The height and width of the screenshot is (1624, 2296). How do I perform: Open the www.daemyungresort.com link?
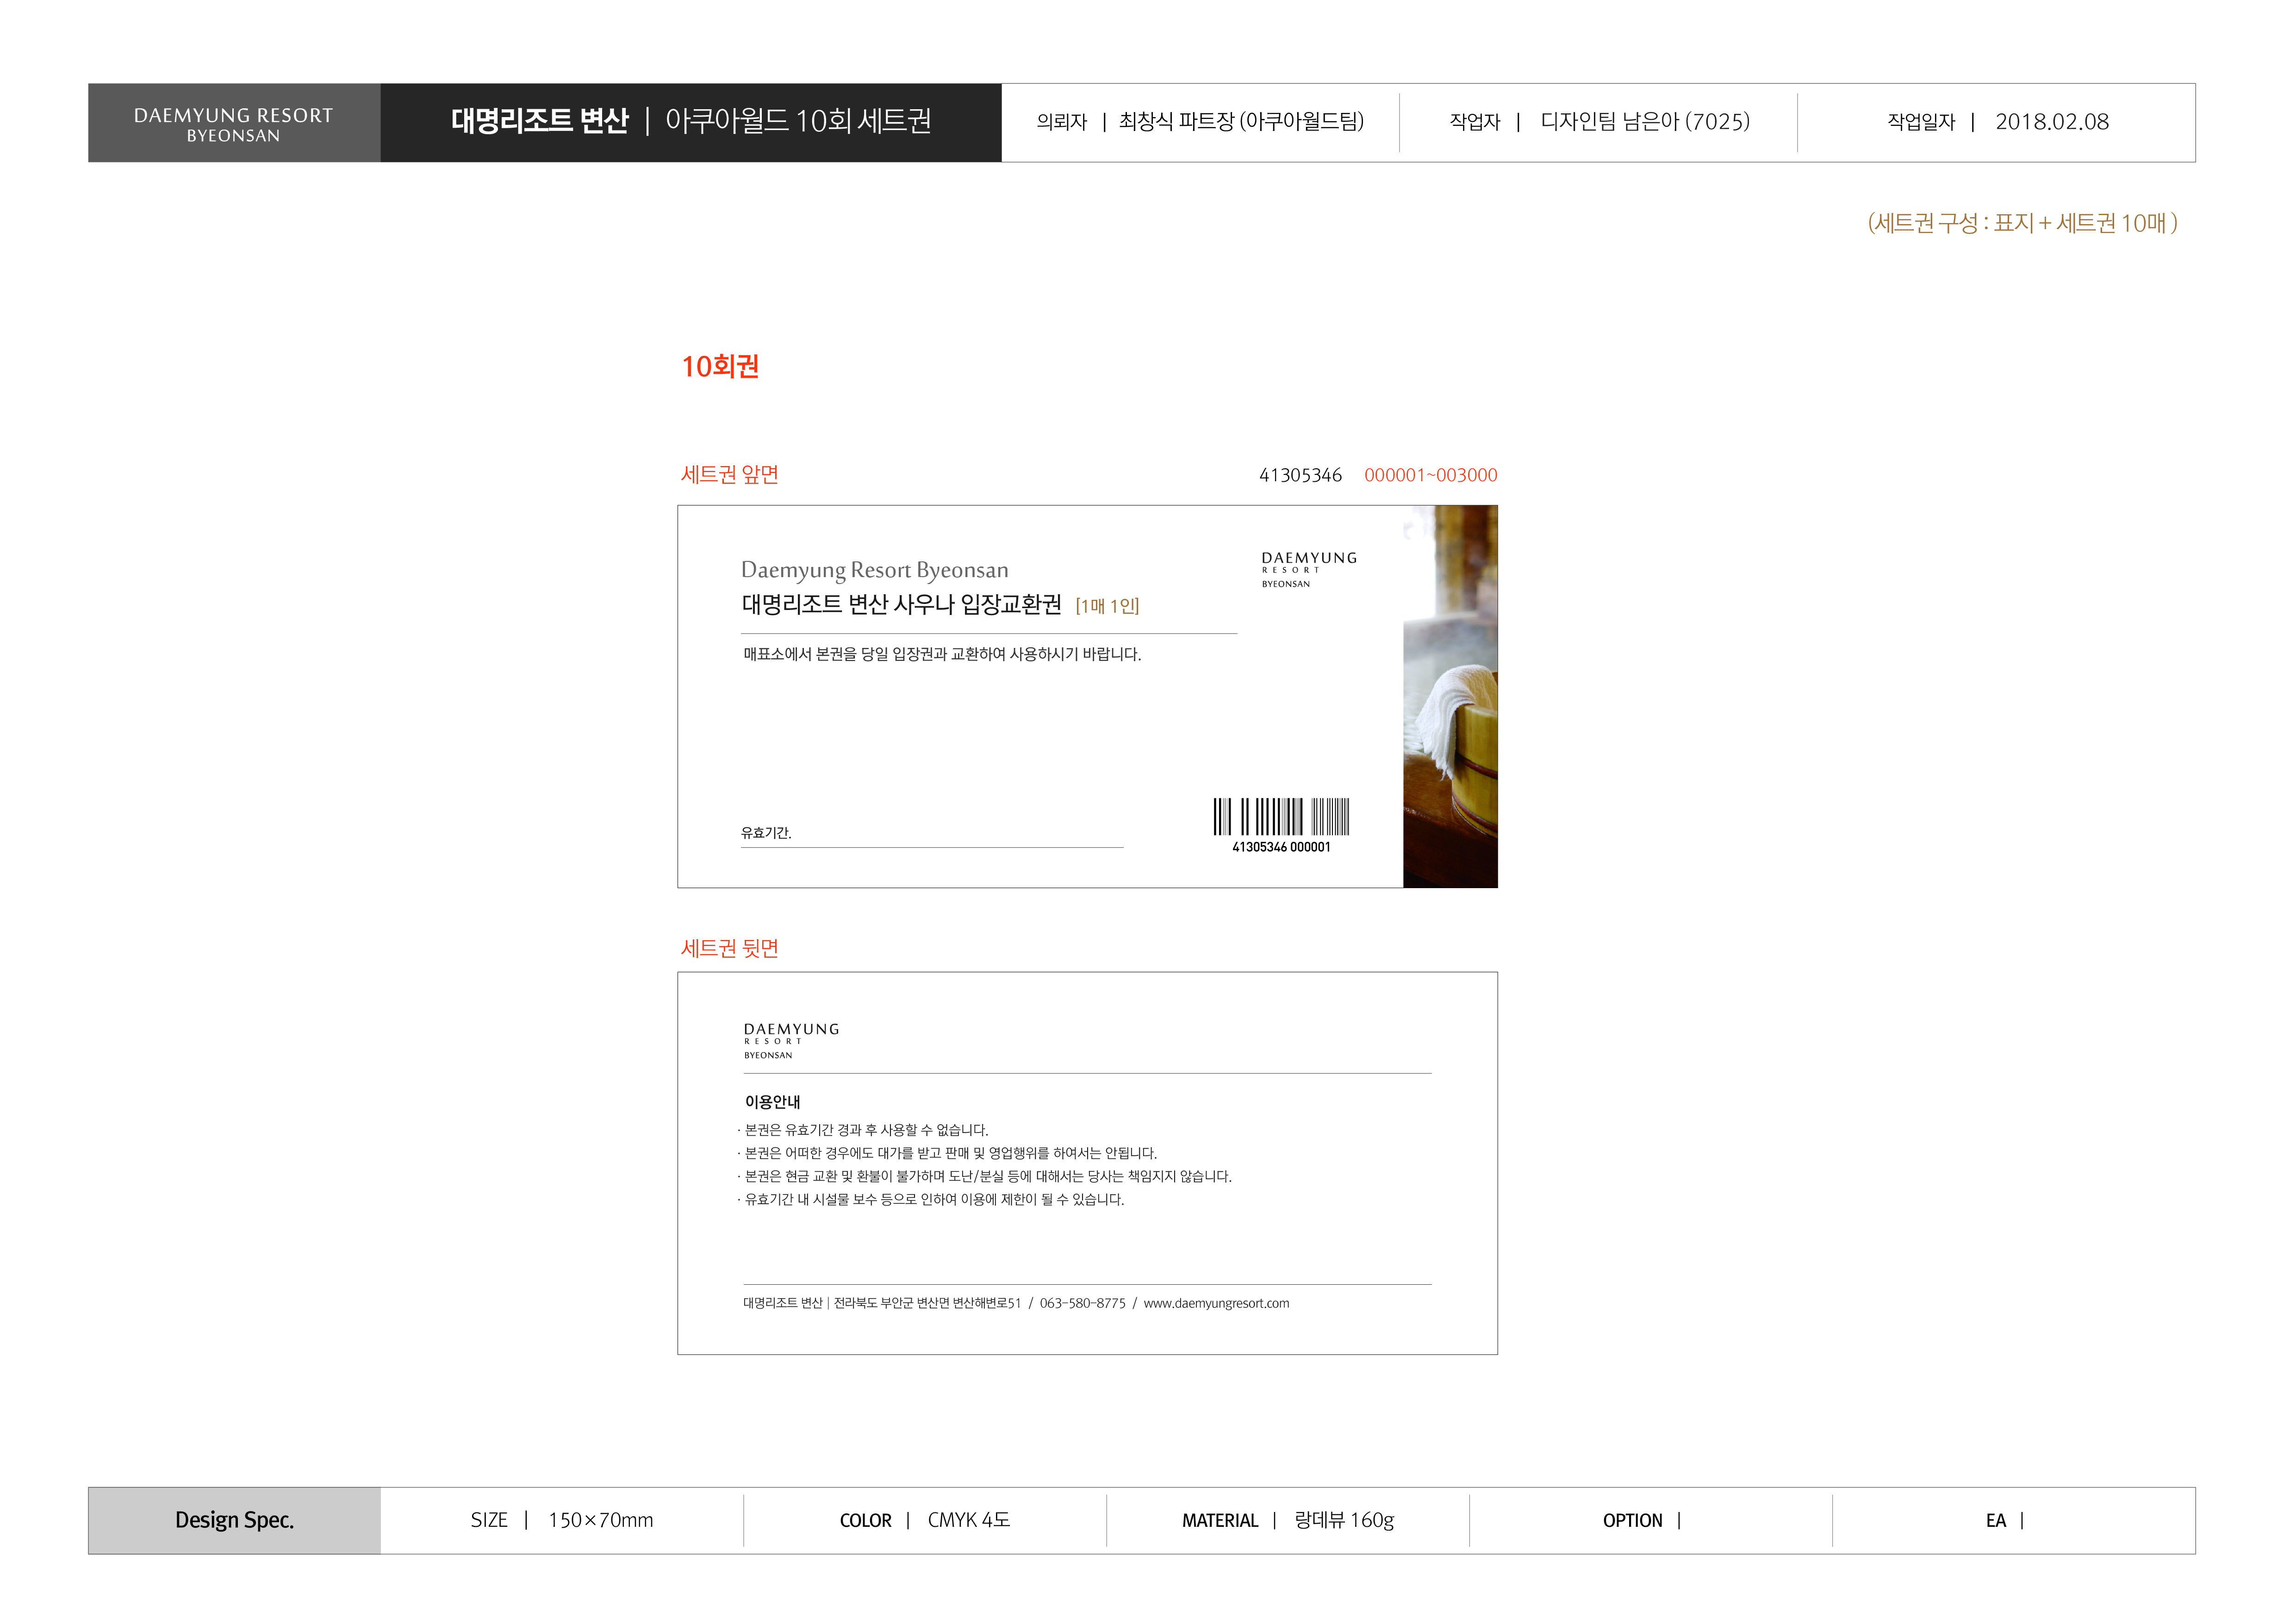coord(1216,1303)
